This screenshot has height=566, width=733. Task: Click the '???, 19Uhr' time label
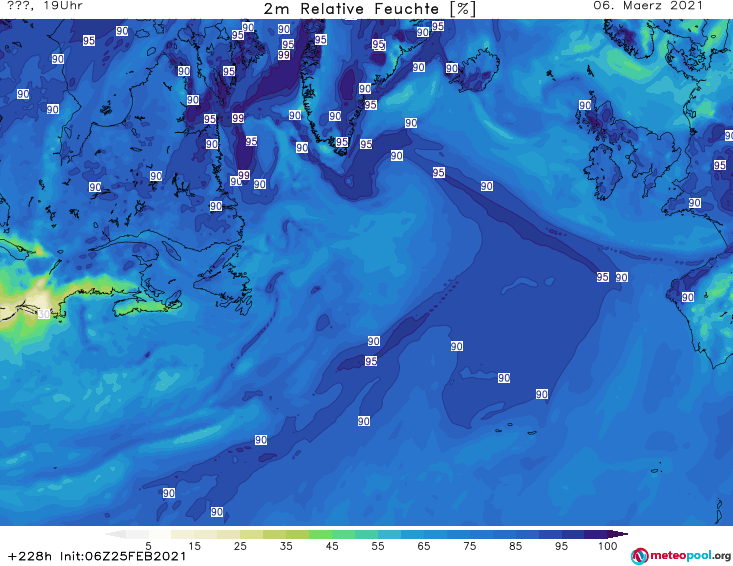pos(45,6)
